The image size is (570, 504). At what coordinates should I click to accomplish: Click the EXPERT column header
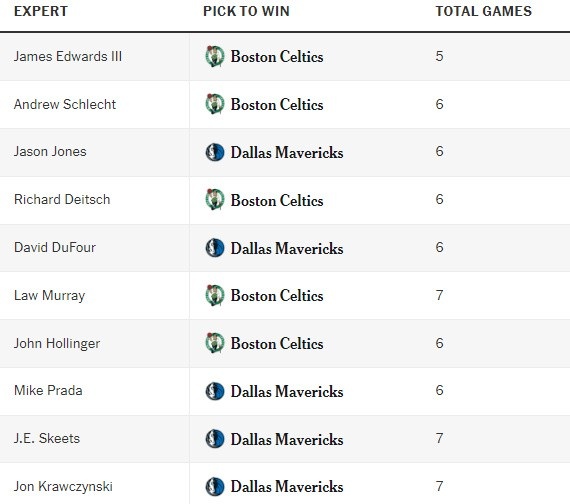(x=41, y=11)
